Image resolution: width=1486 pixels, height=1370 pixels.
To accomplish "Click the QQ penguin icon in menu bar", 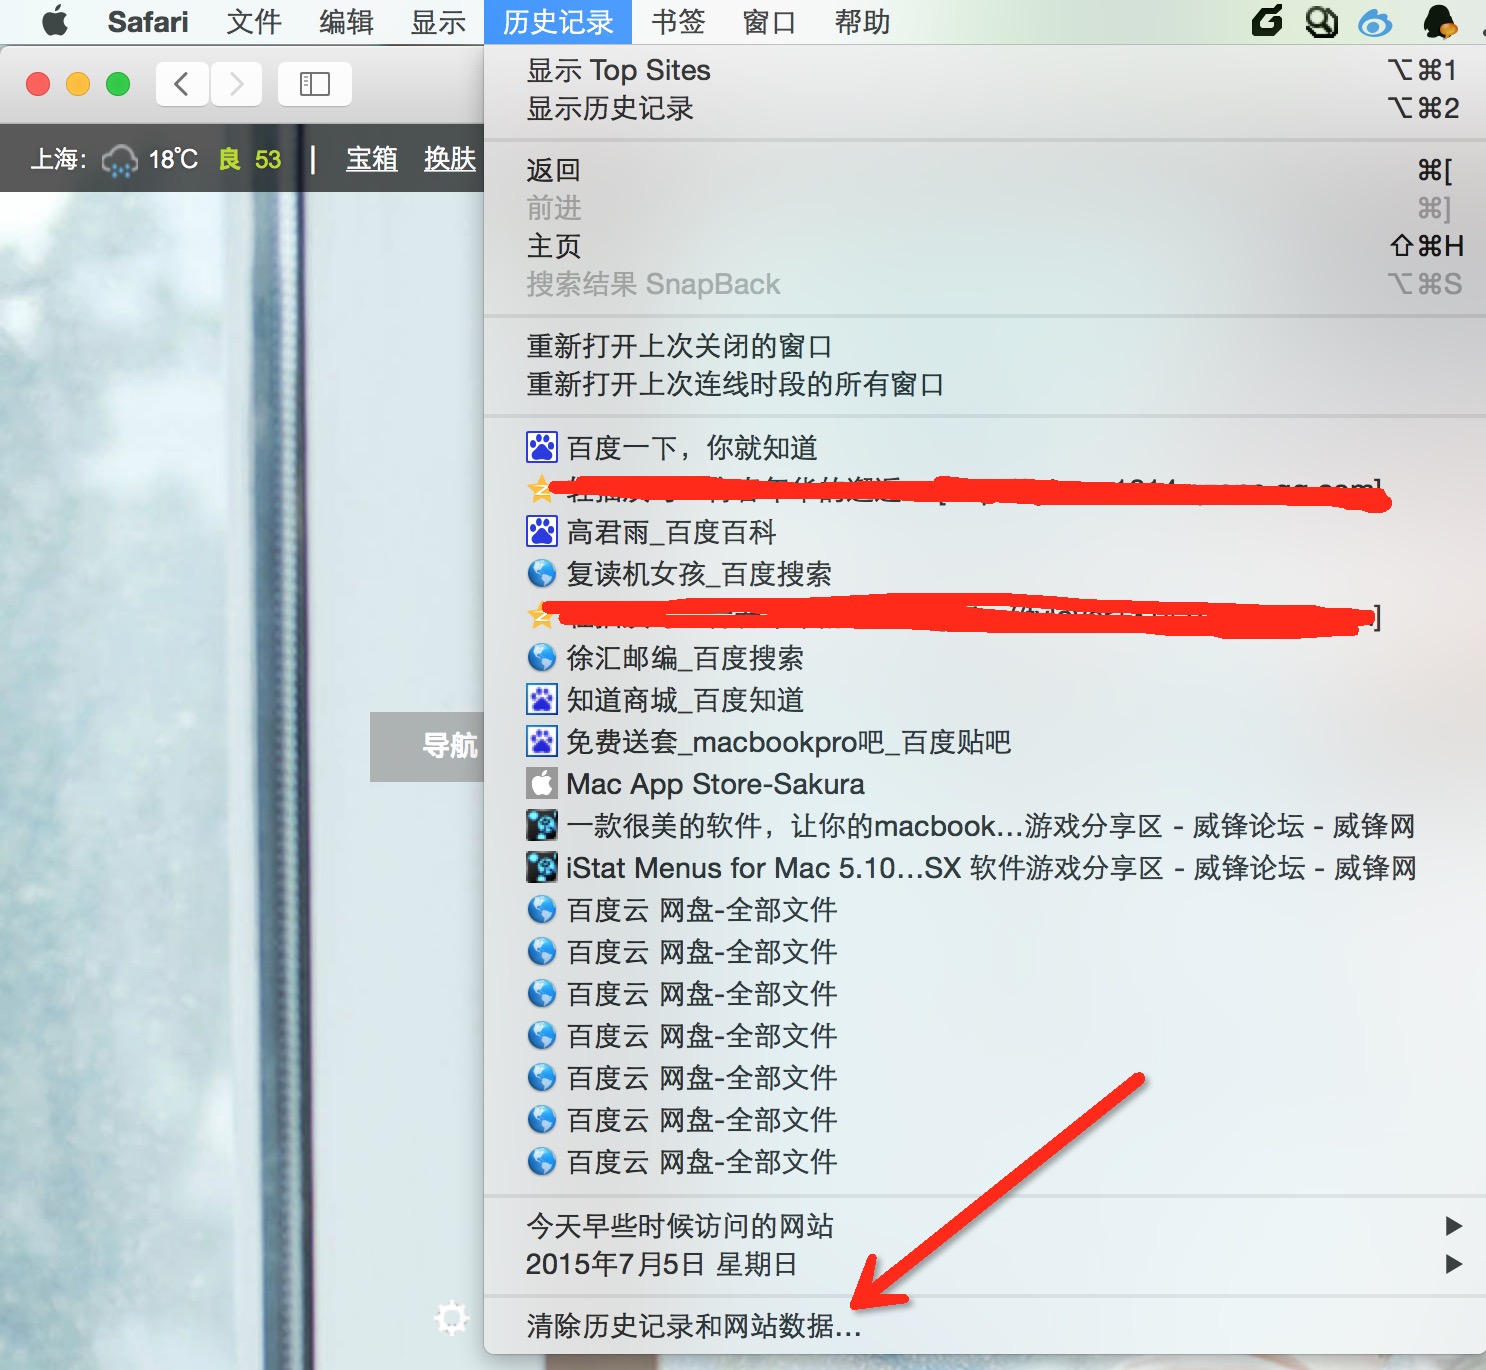I will [1439, 21].
